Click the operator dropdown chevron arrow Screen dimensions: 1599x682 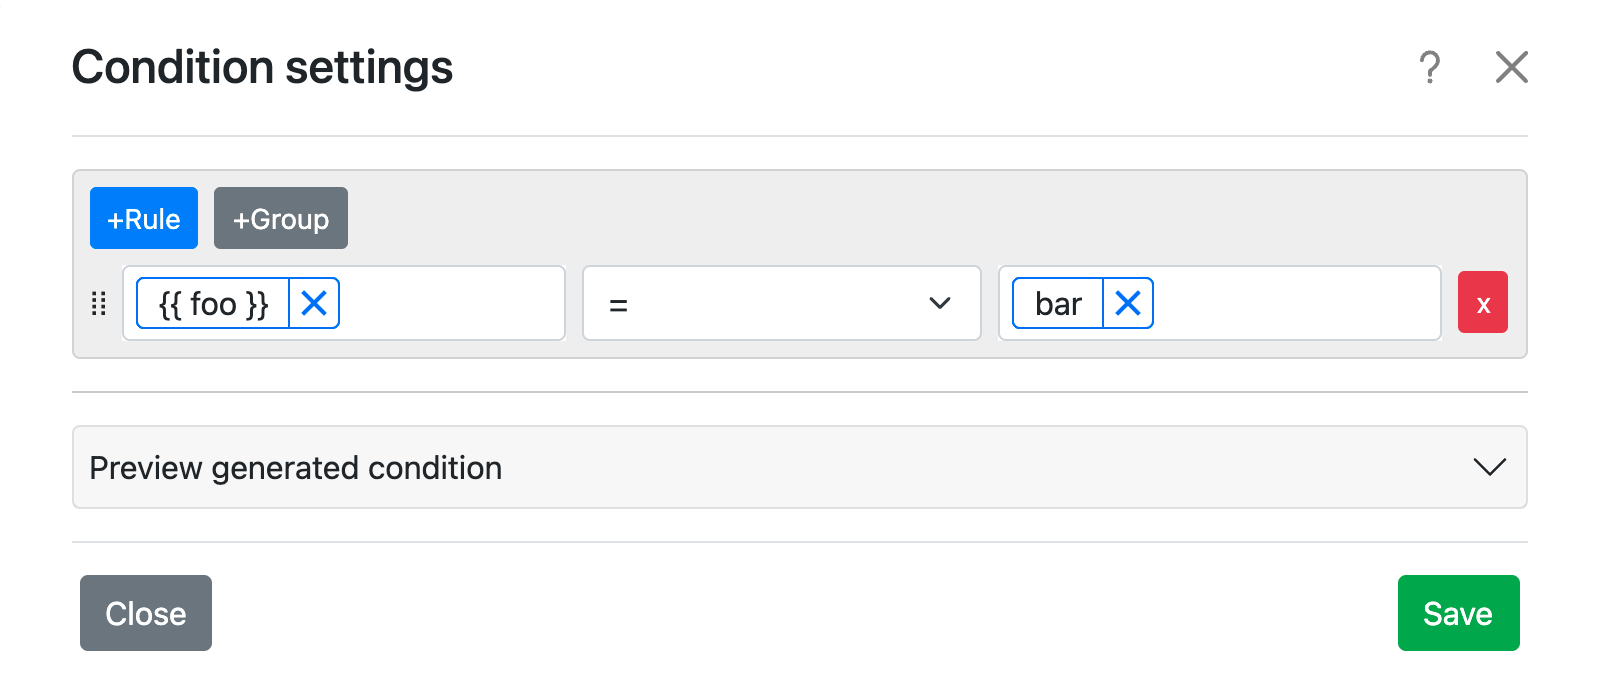[939, 303]
